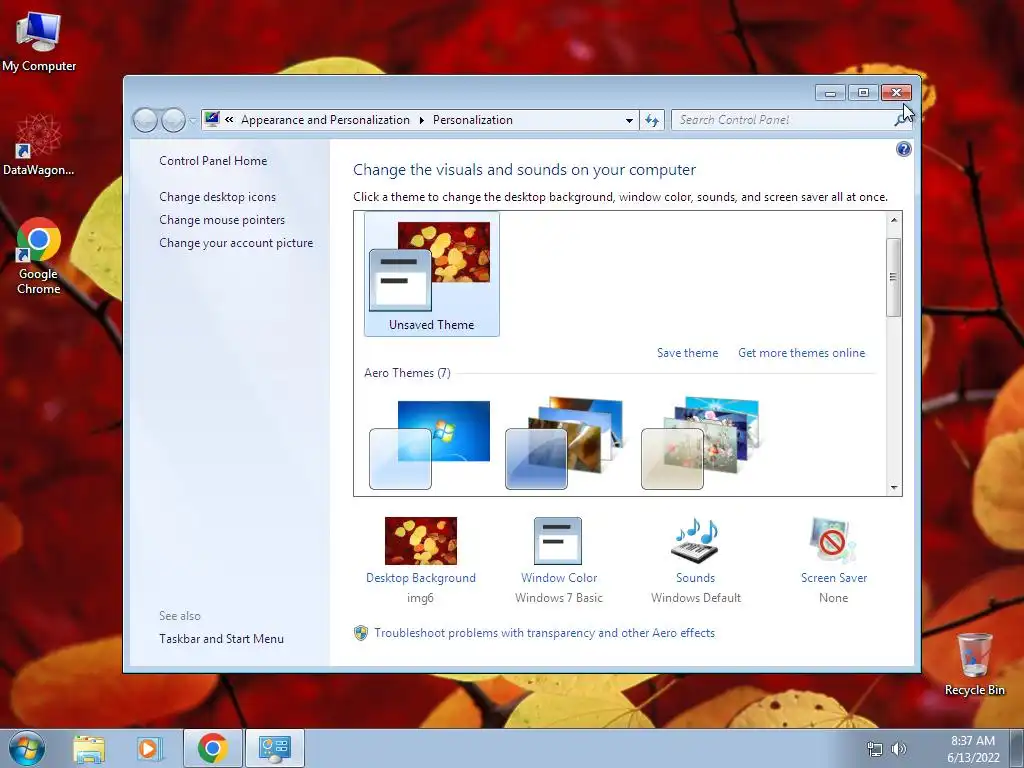Viewport: 1024px width, 768px height.
Task: Select the Characters Aero theme thumbnail
Action: click(x=701, y=444)
